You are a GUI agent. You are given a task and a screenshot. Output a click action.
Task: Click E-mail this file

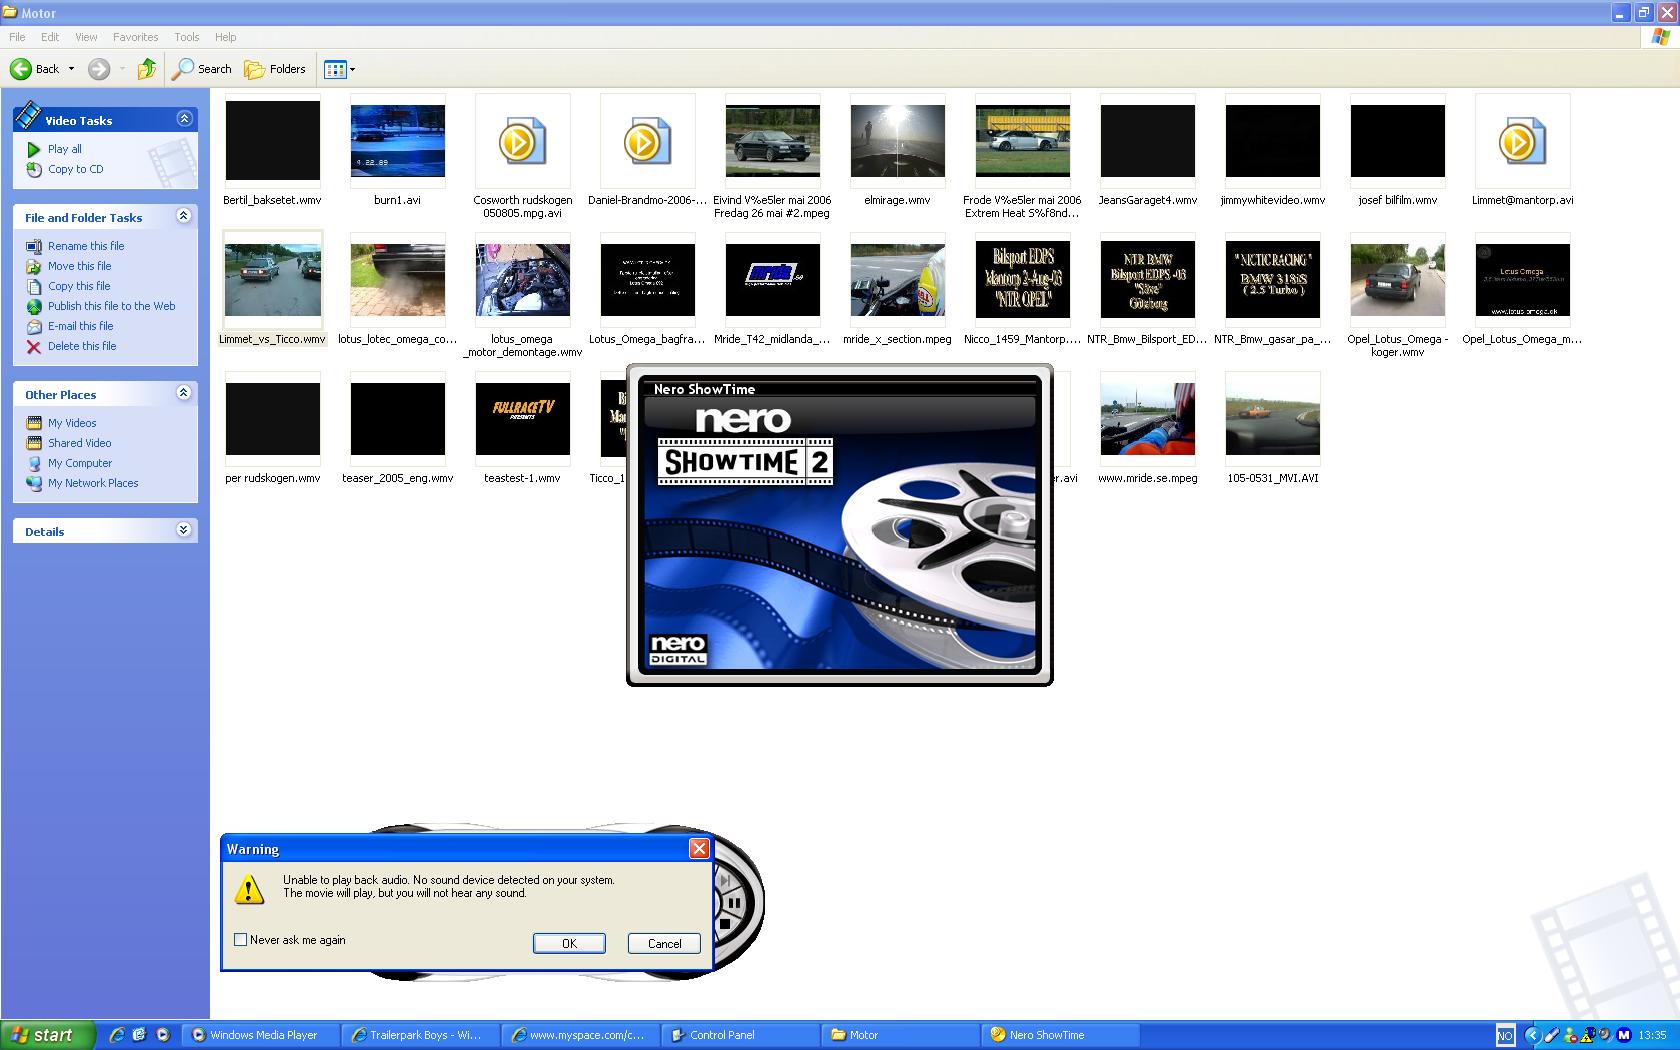pyautogui.click(x=81, y=326)
